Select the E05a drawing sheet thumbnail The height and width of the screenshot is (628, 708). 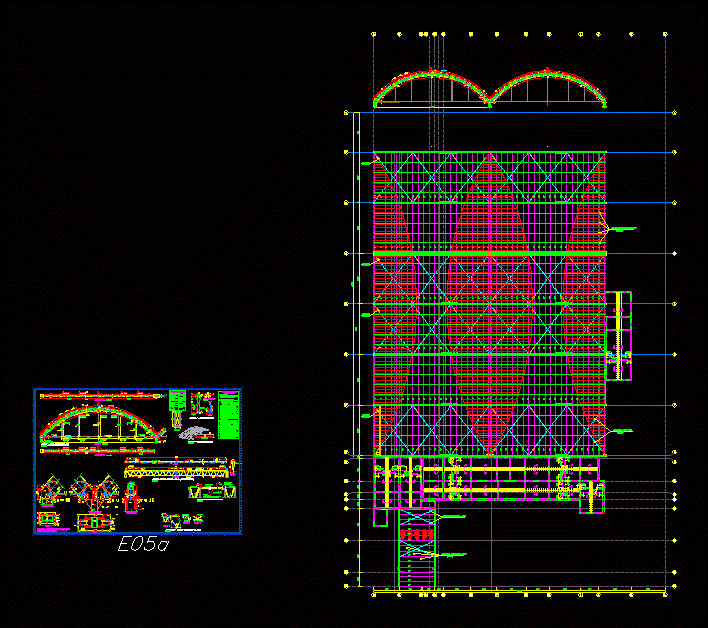(137, 461)
